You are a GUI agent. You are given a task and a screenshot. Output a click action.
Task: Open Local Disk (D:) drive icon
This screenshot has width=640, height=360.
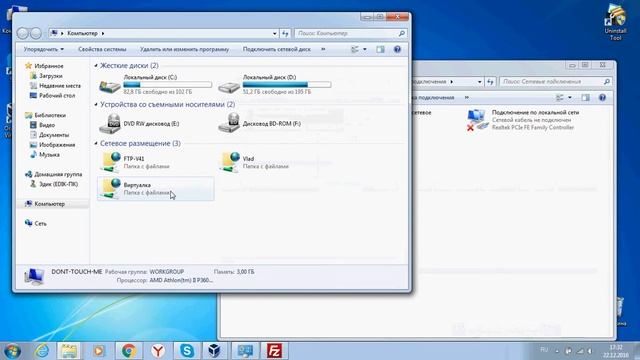(x=229, y=86)
